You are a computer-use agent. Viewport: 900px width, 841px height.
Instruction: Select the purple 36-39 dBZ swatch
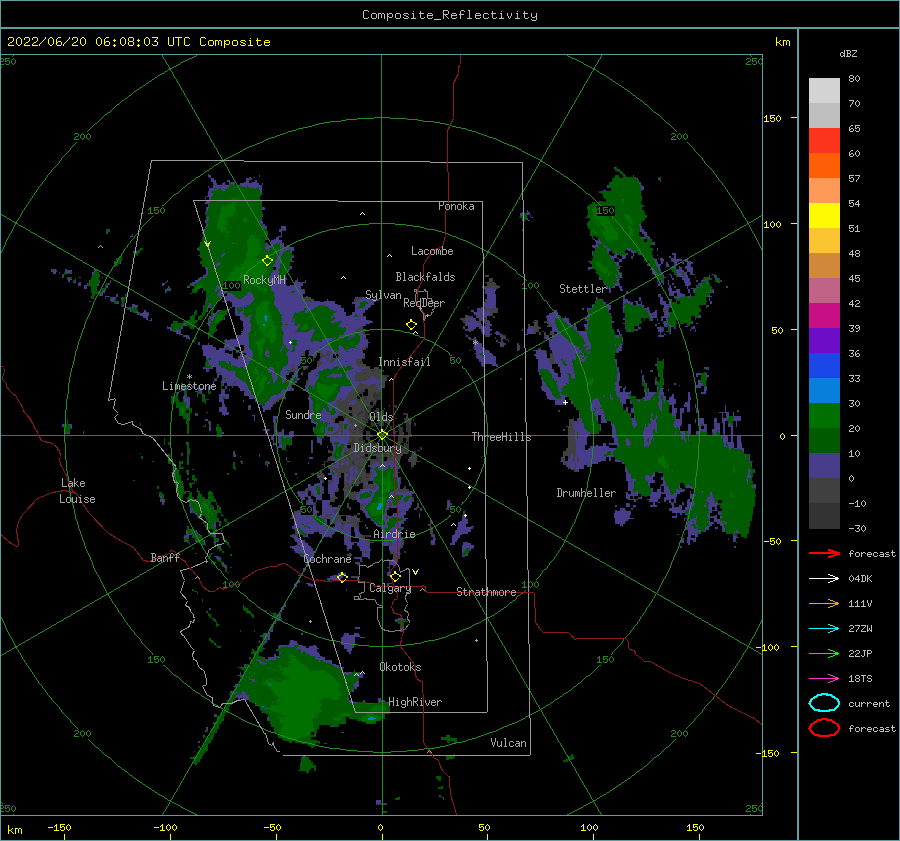[824, 341]
